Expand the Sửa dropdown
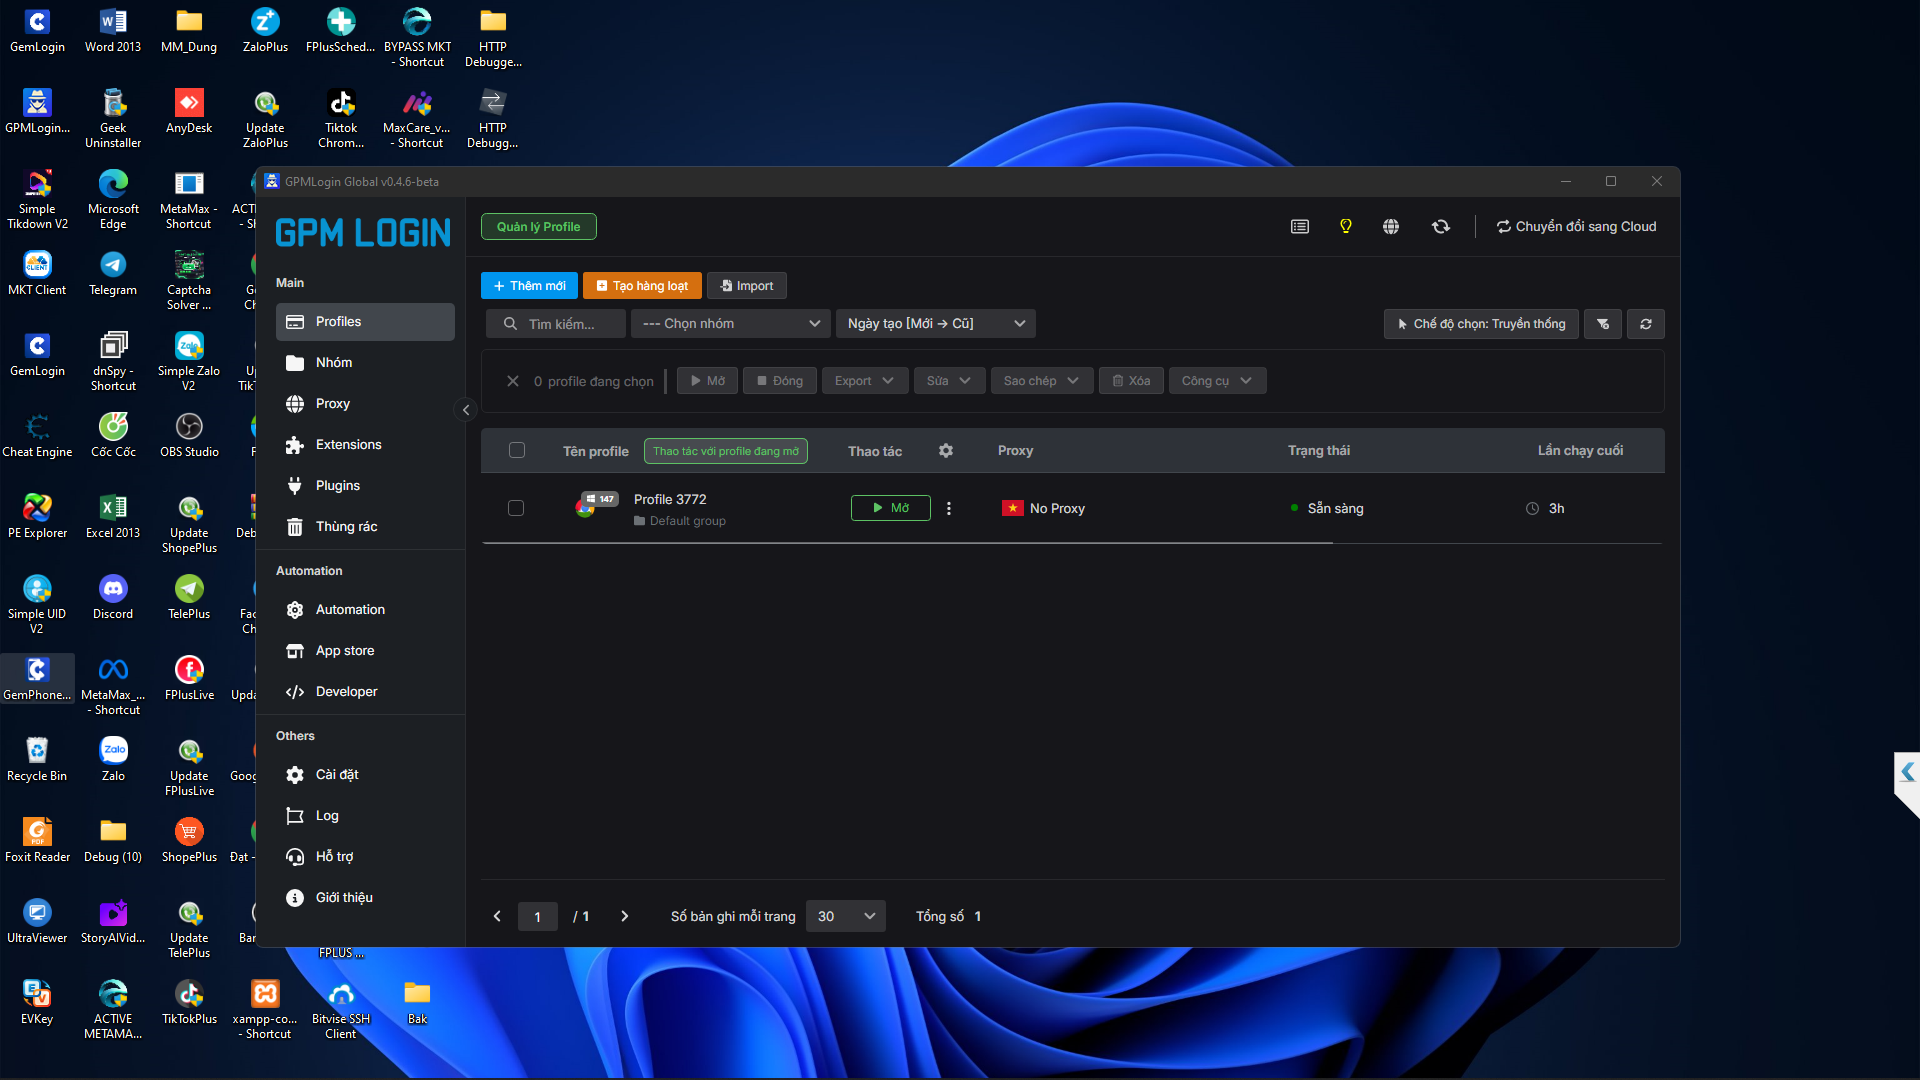 (x=949, y=381)
